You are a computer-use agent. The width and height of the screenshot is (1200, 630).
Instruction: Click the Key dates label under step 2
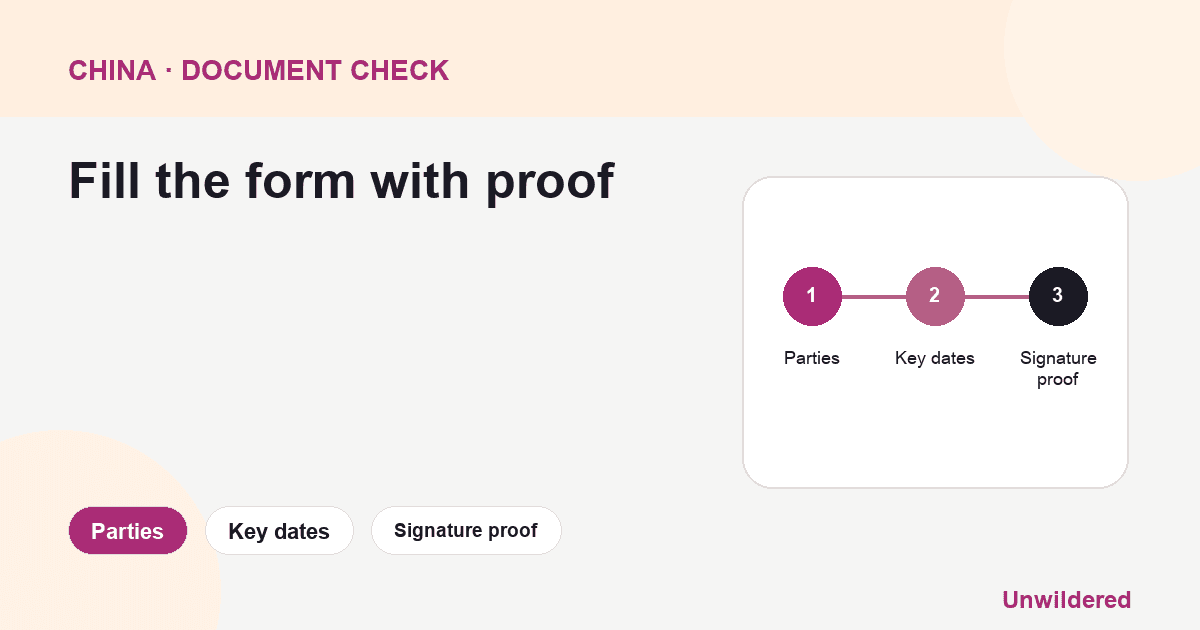coord(934,358)
